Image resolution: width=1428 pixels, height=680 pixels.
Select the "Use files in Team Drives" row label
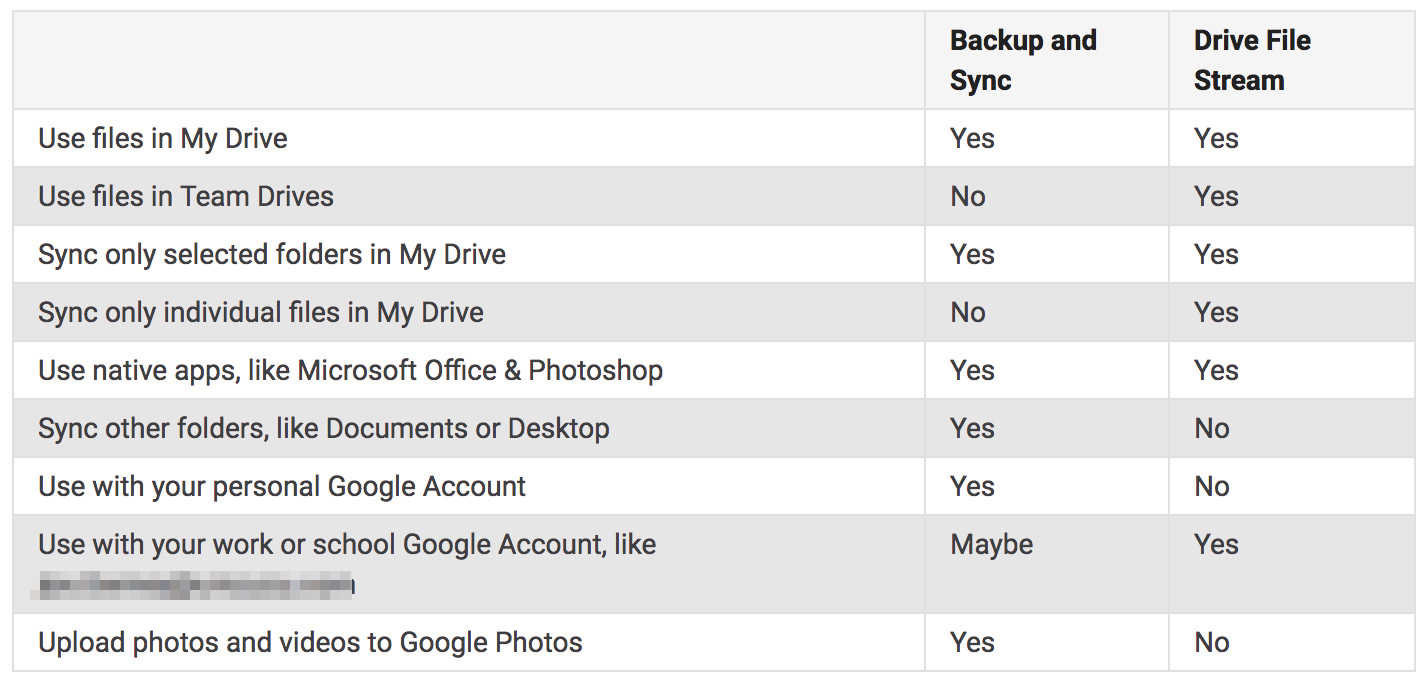(x=186, y=196)
